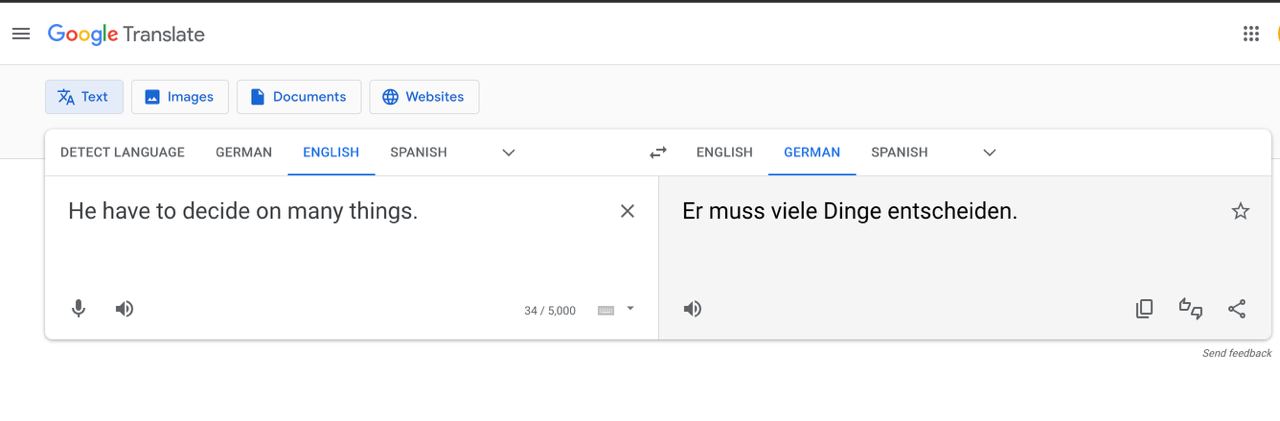Viewport: 1280px width, 421px height.
Task: Expand more target languages list
Action: pyautogui.click(x=989, y=153)
